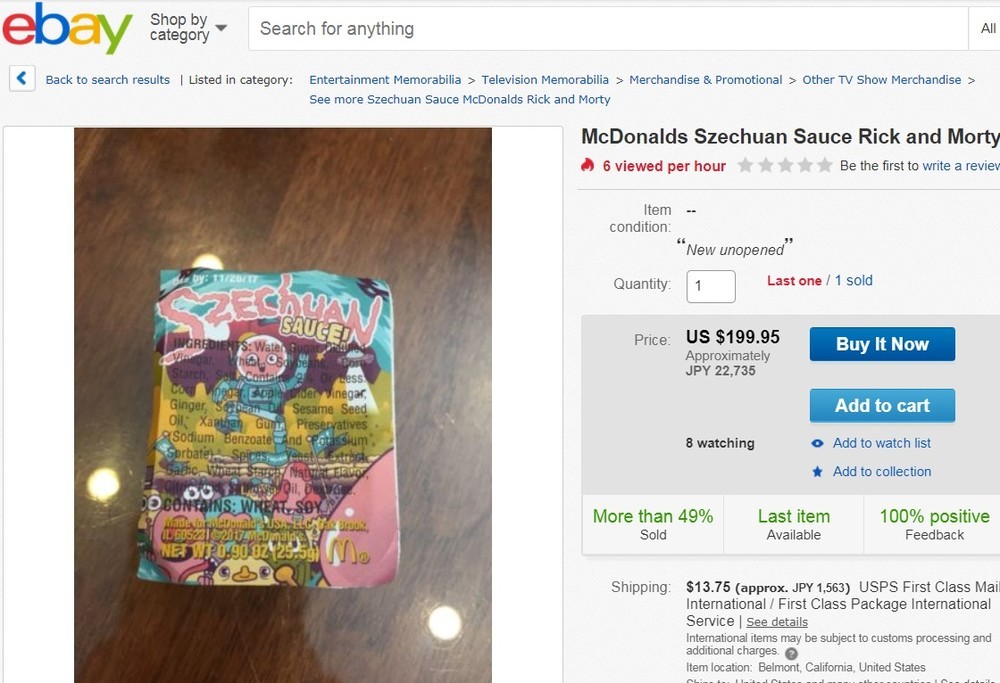Click the Buy It Now button
This screenshot has height=683, width=1000.
click(x=882, y=344)
